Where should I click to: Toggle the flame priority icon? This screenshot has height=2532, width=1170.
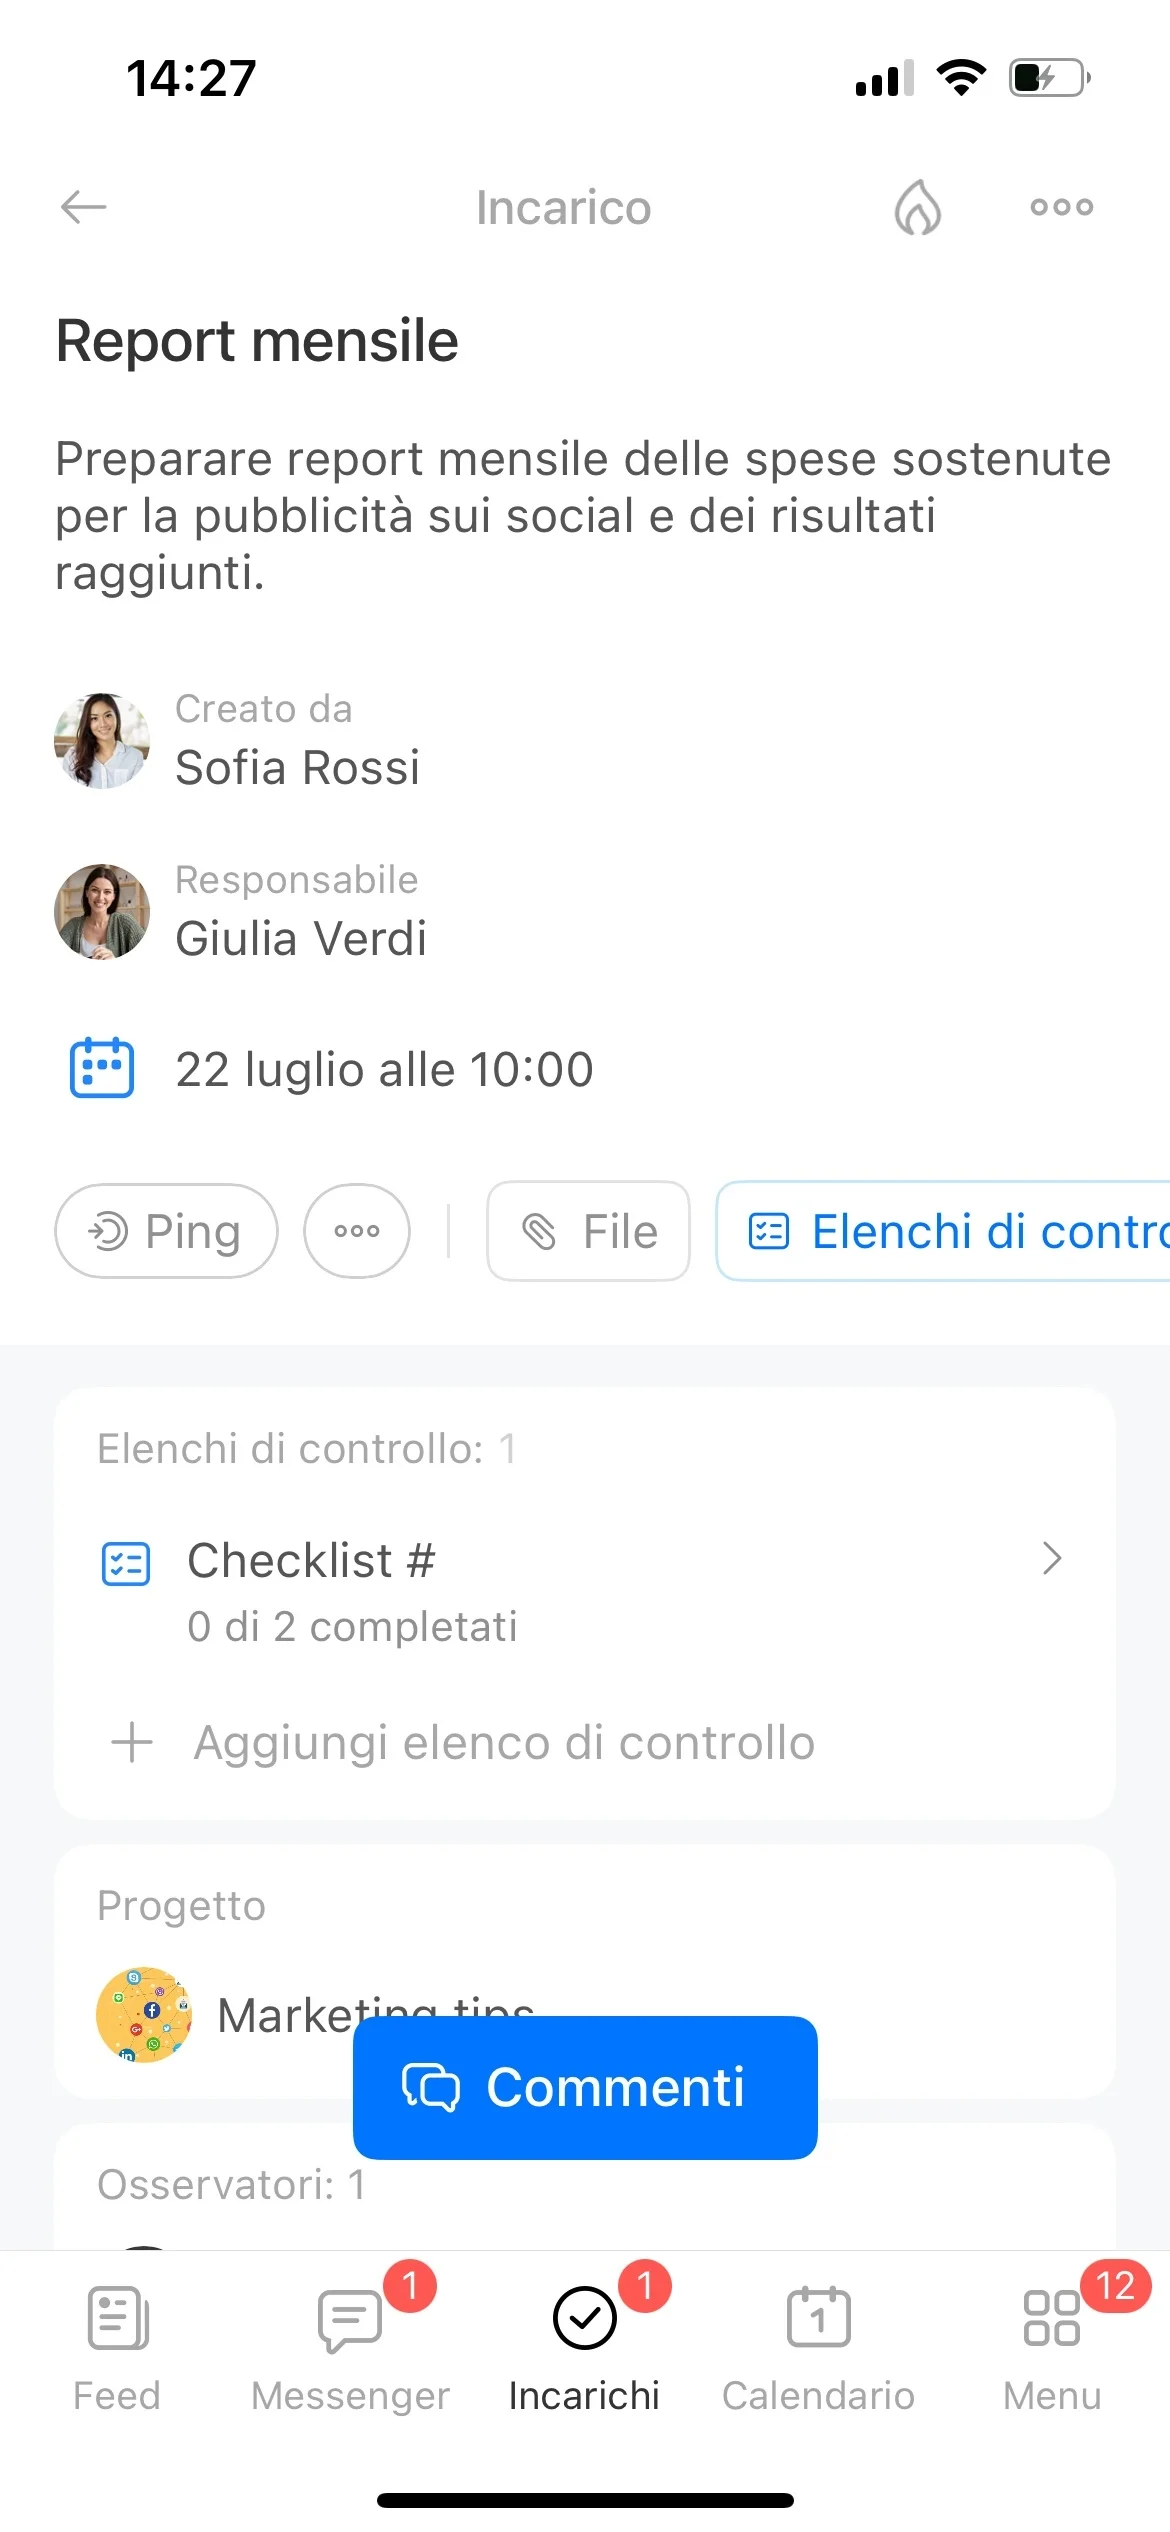917,207
